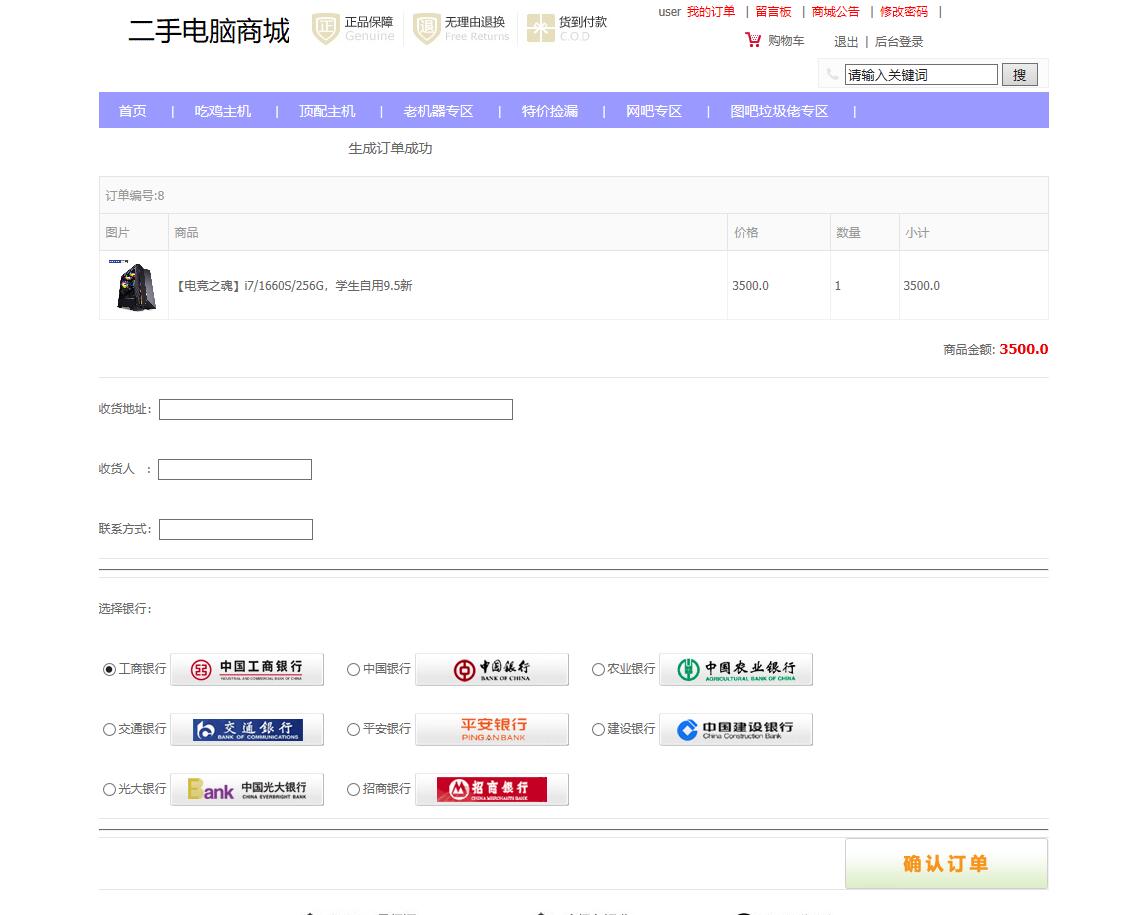Image resolution: width=1141 pixels, height=915 pixels.
Task: Open the 吃鸡主机 navigation section
Action: (x=221, y=111)
